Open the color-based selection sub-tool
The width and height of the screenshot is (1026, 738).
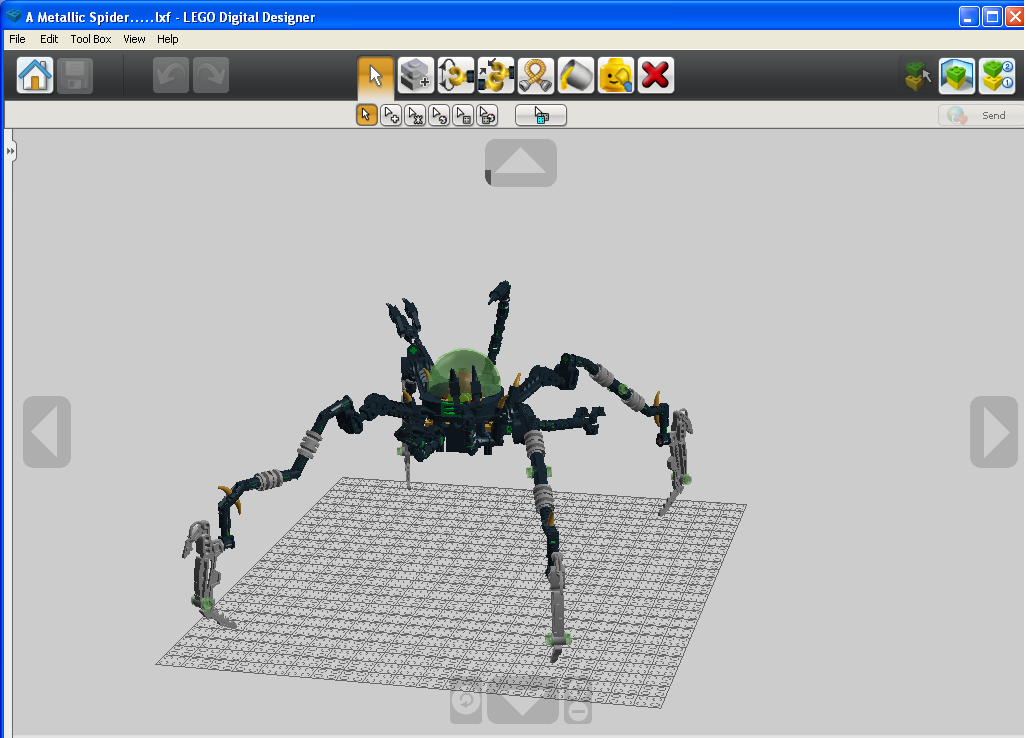(x=440, y=115)
